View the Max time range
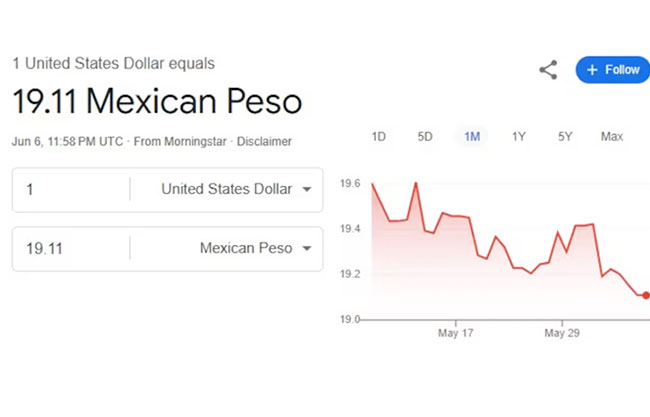Image resolution: width=650 pixels, height=417 pixels. tap(612, 136)
